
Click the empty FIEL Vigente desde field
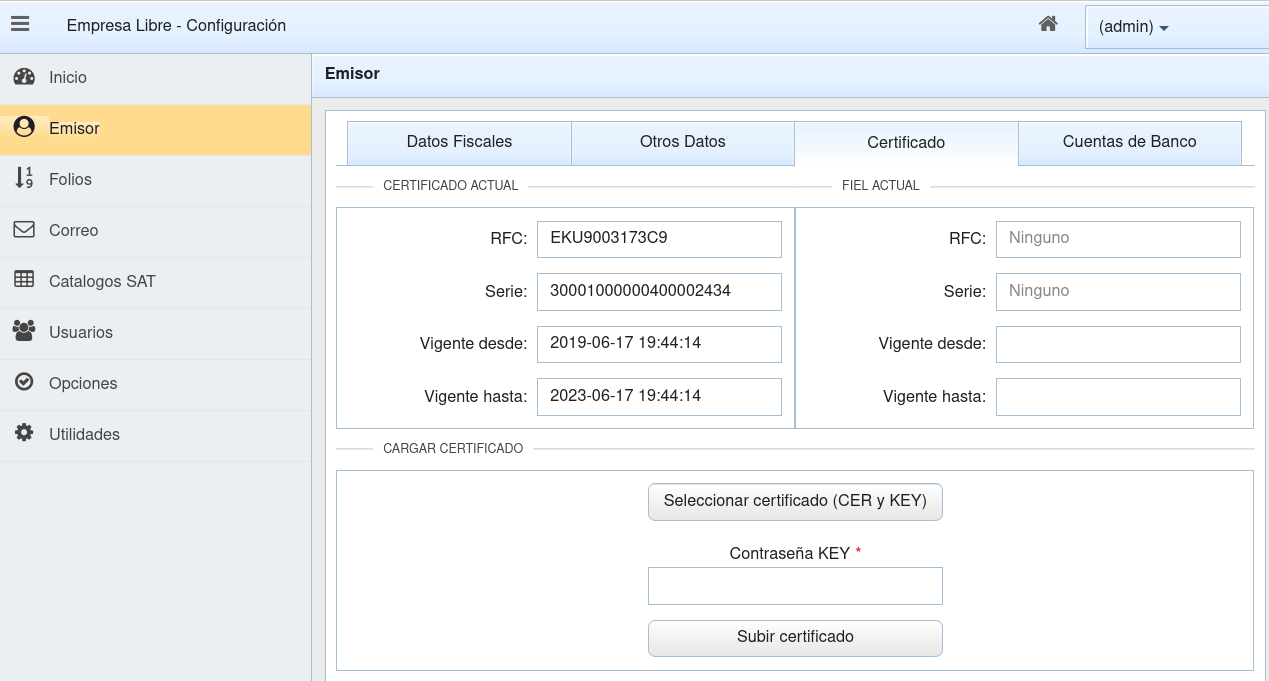click(x=1118, y=344)
